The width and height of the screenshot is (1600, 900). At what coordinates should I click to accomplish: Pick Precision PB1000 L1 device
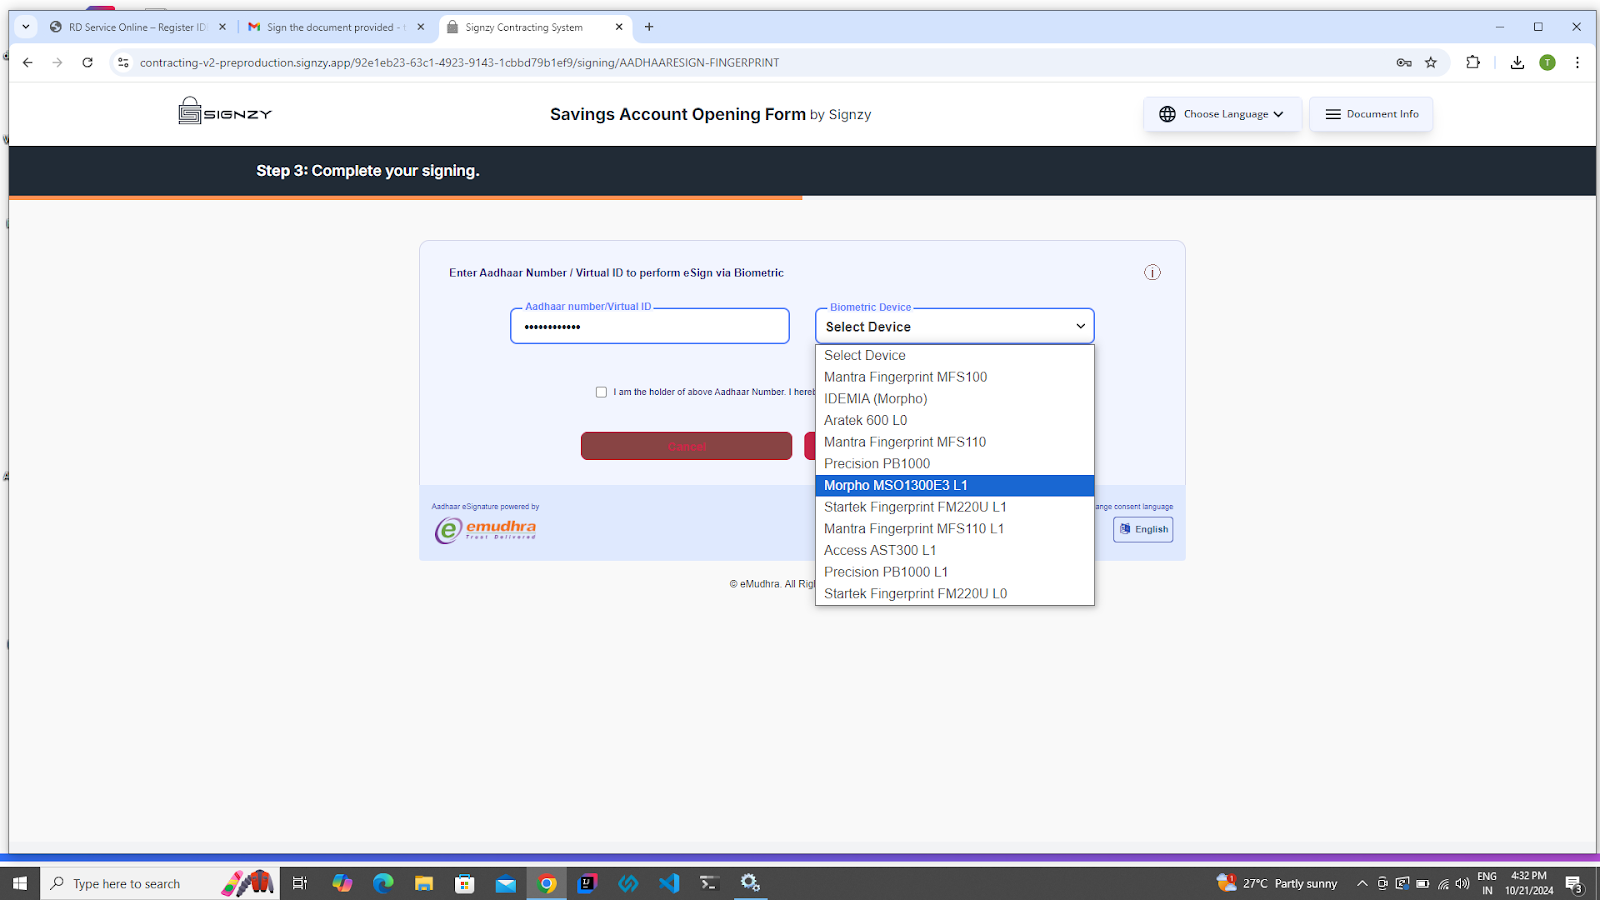955,572
